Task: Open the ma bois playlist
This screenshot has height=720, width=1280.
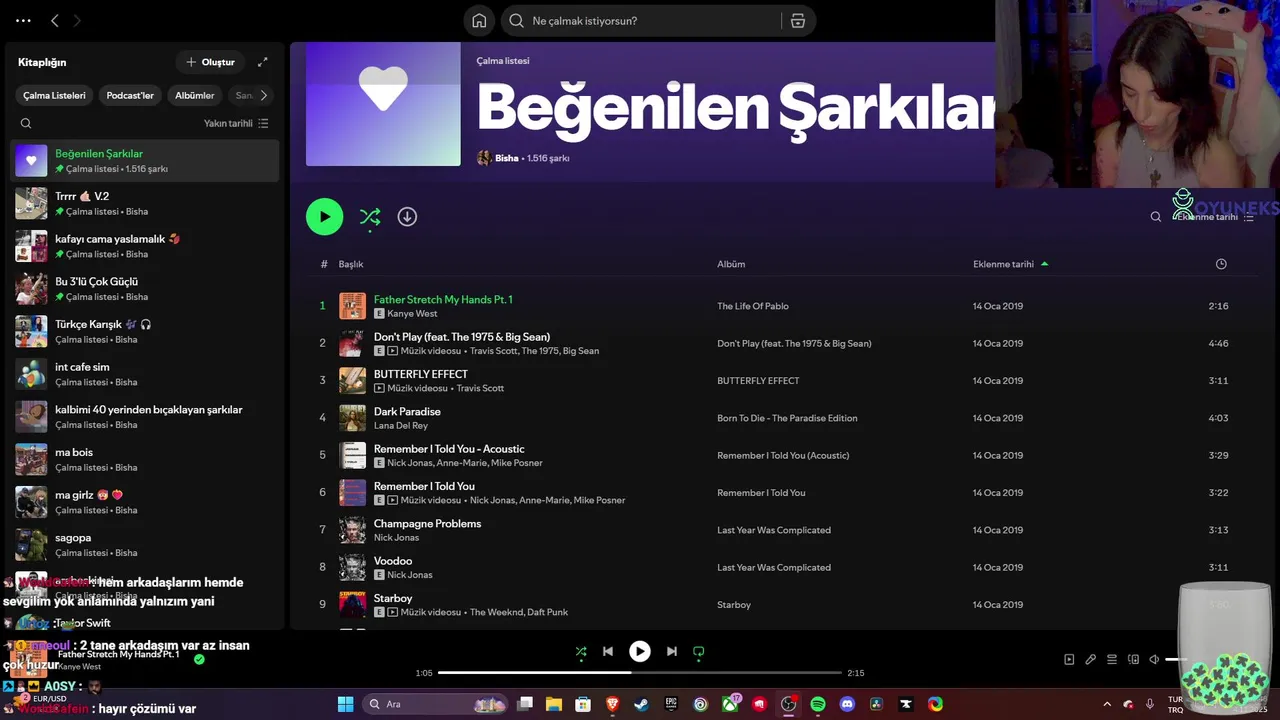Action: [x=145, y=459]
